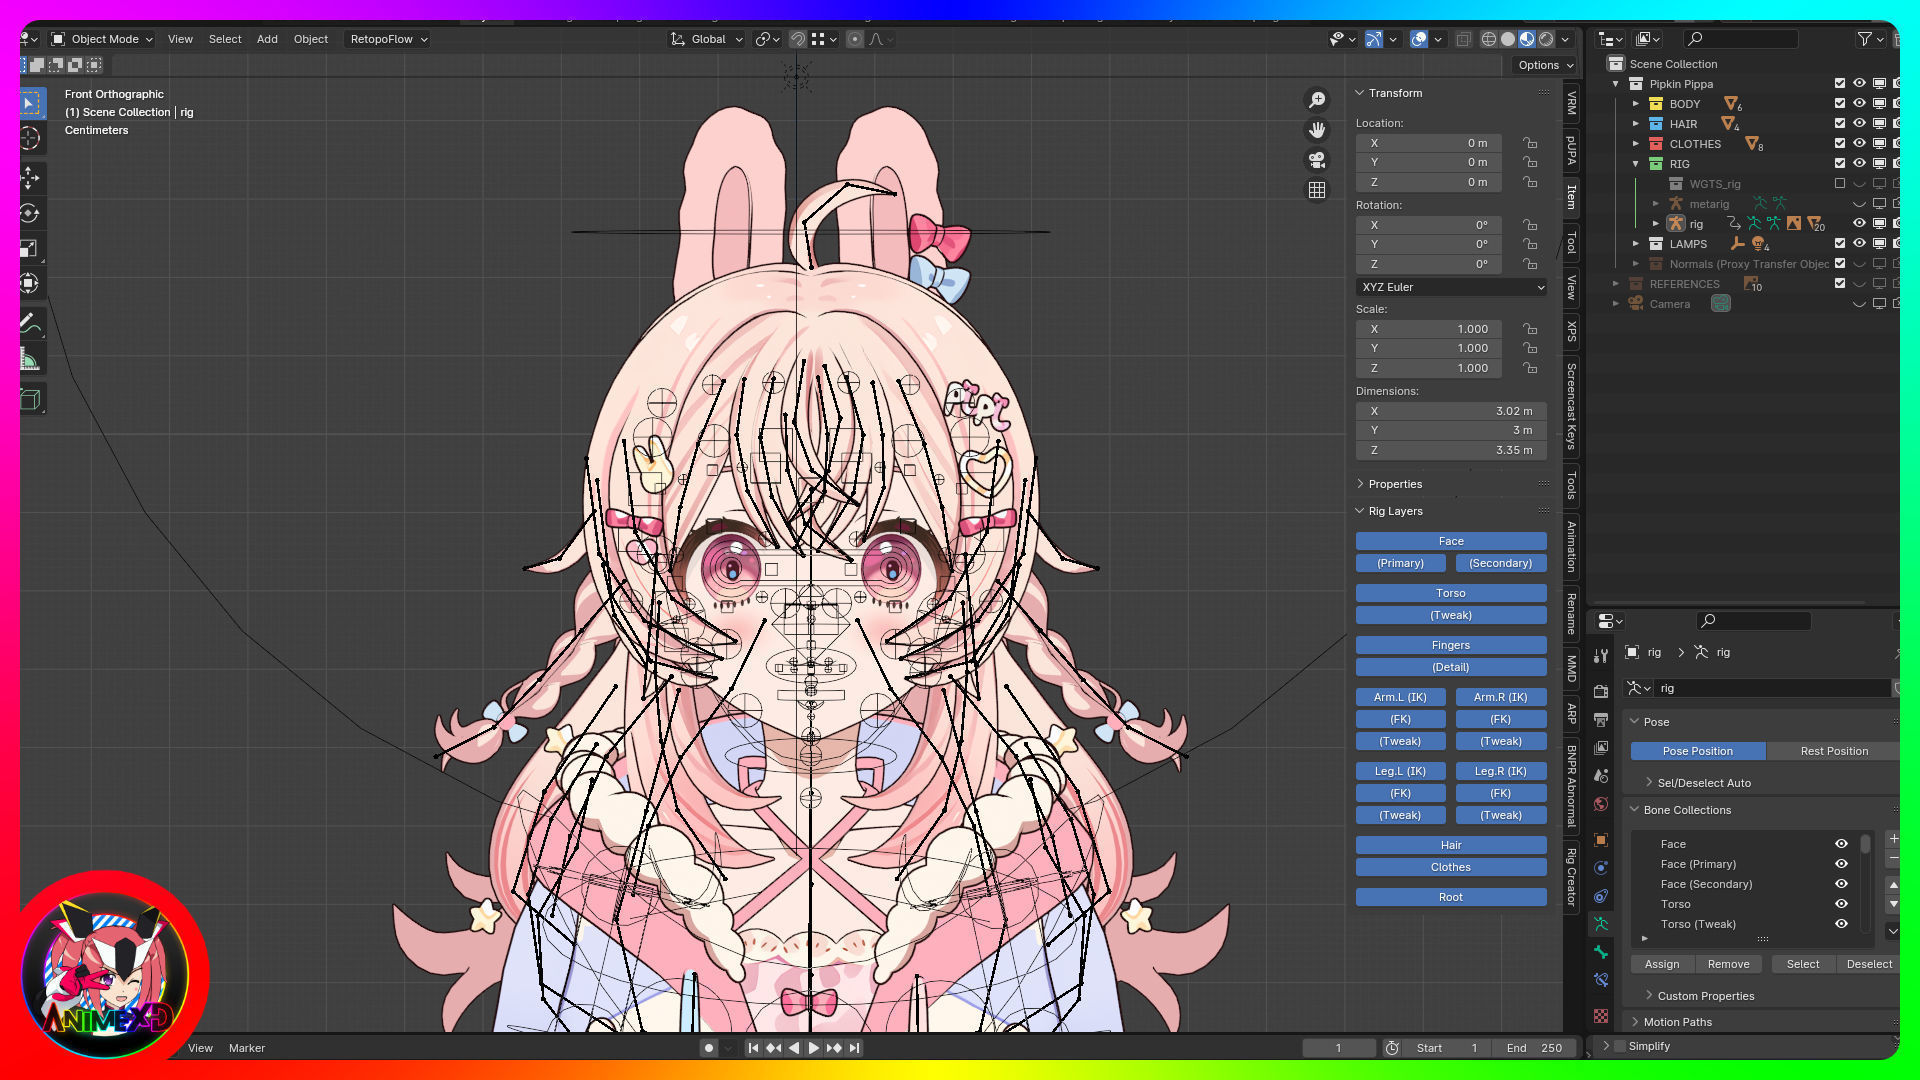Hide Torso bone collection eye
The width and height of the screenshot is (1920, 1080).
click(x=1841, y=904)
